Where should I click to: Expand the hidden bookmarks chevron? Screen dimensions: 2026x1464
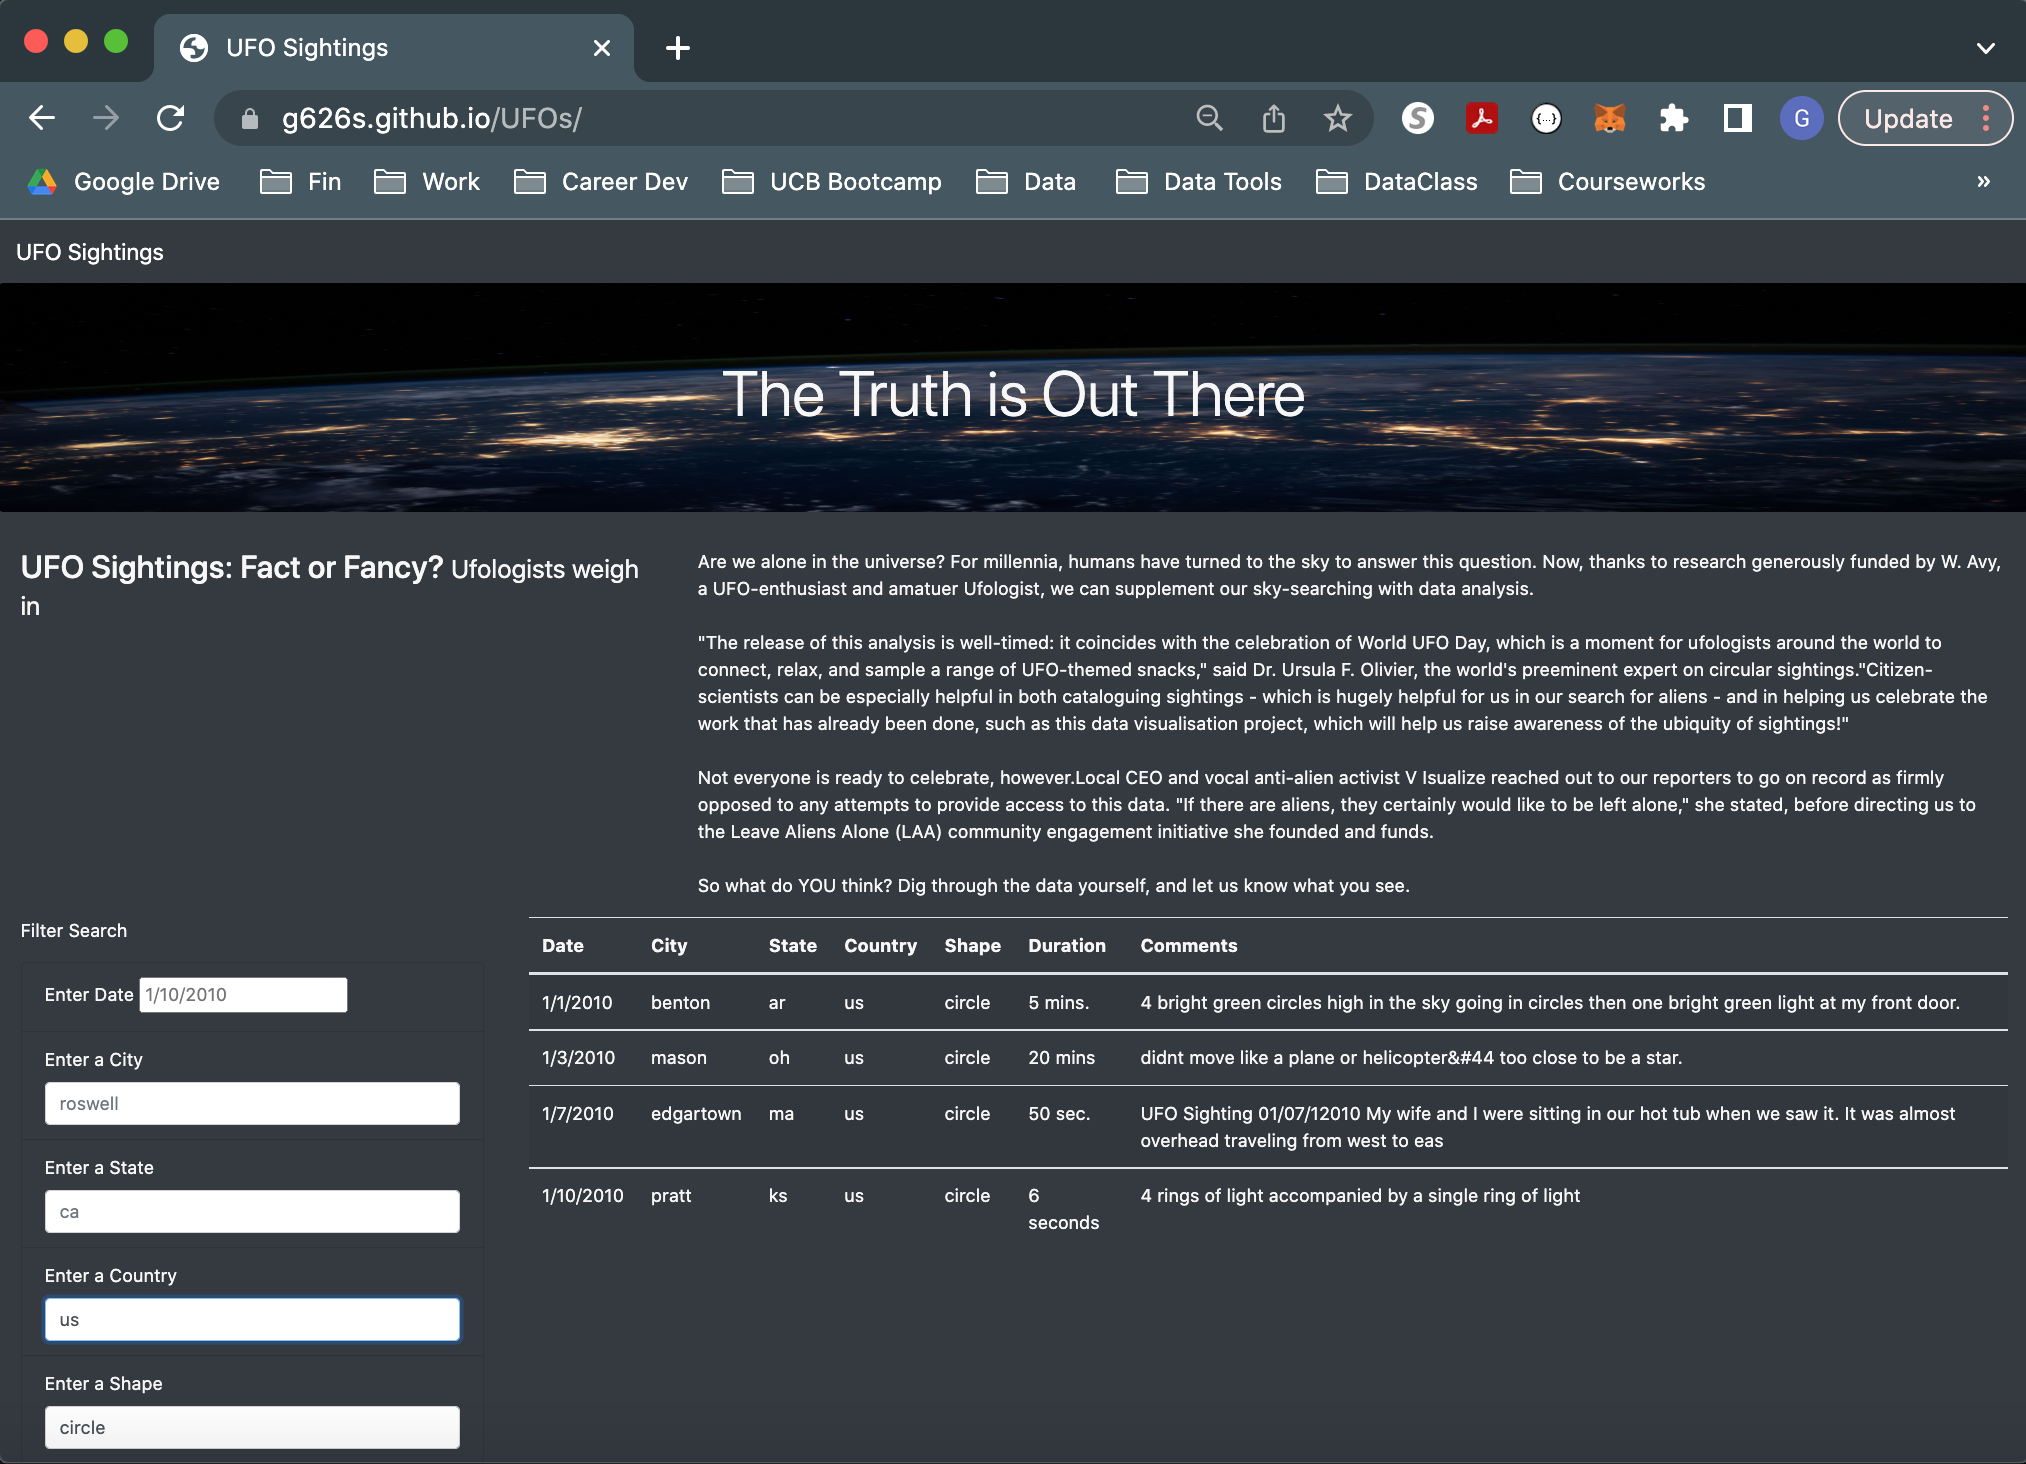click(x=1984, y=182)
